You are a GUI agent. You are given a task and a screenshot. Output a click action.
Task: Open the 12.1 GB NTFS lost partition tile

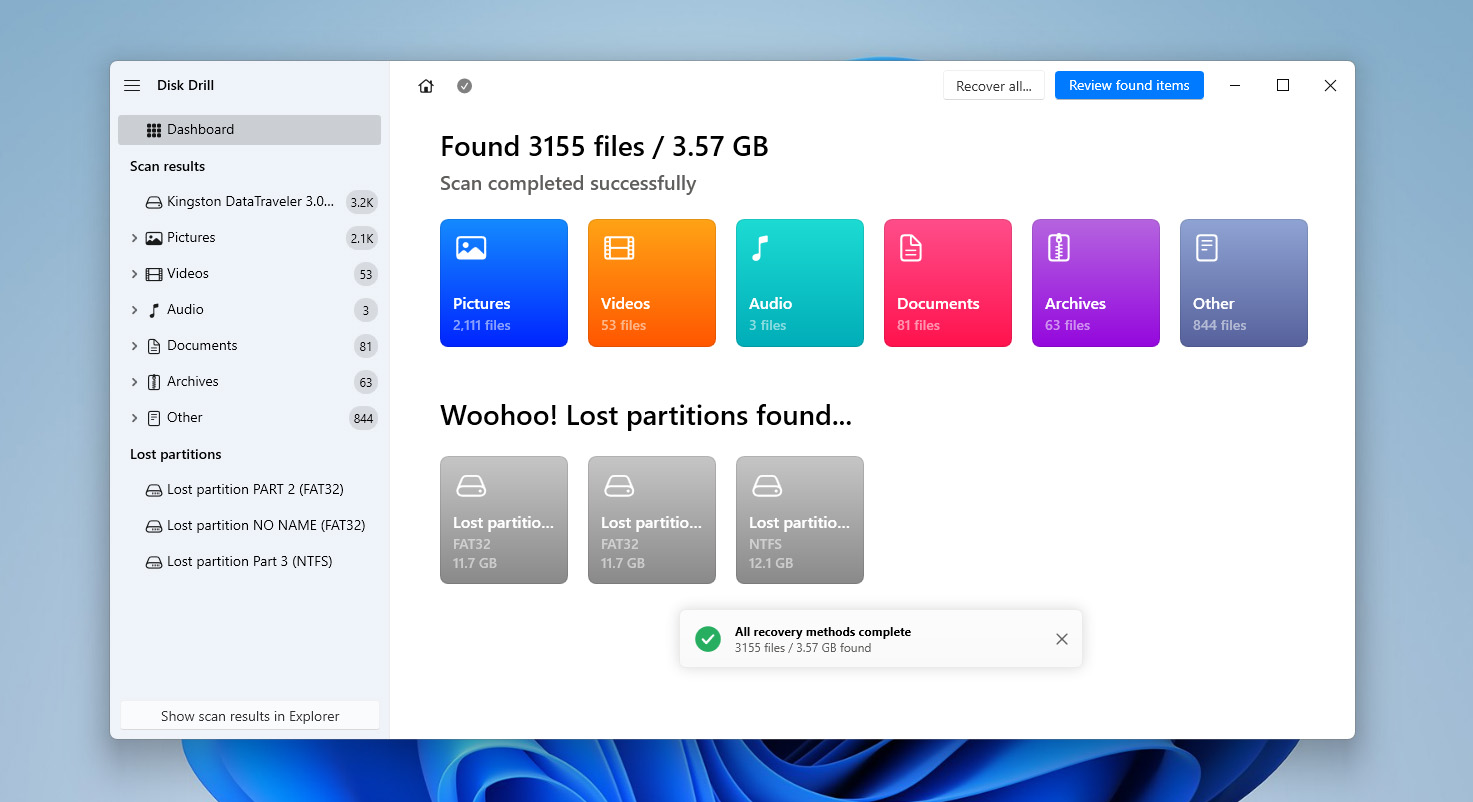point(800,520)
